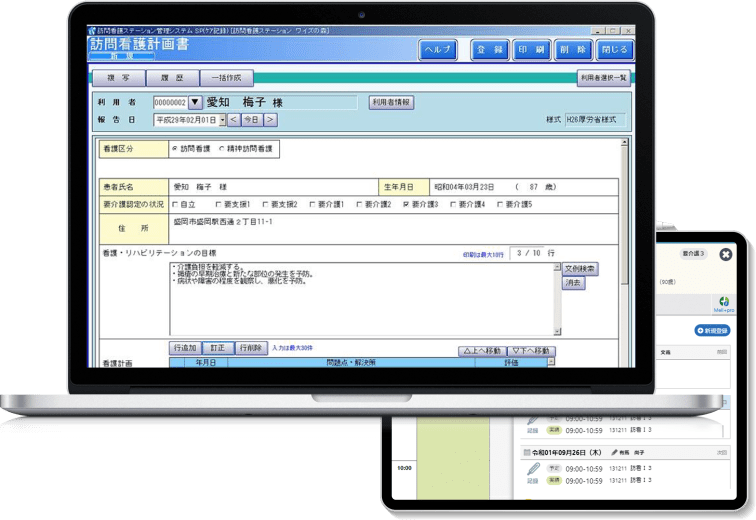The width and height of the screenshot is (756, 520).
Task: Check the 要介護1 checkbox
Action: pyautogui.click(x=312, y=204)
